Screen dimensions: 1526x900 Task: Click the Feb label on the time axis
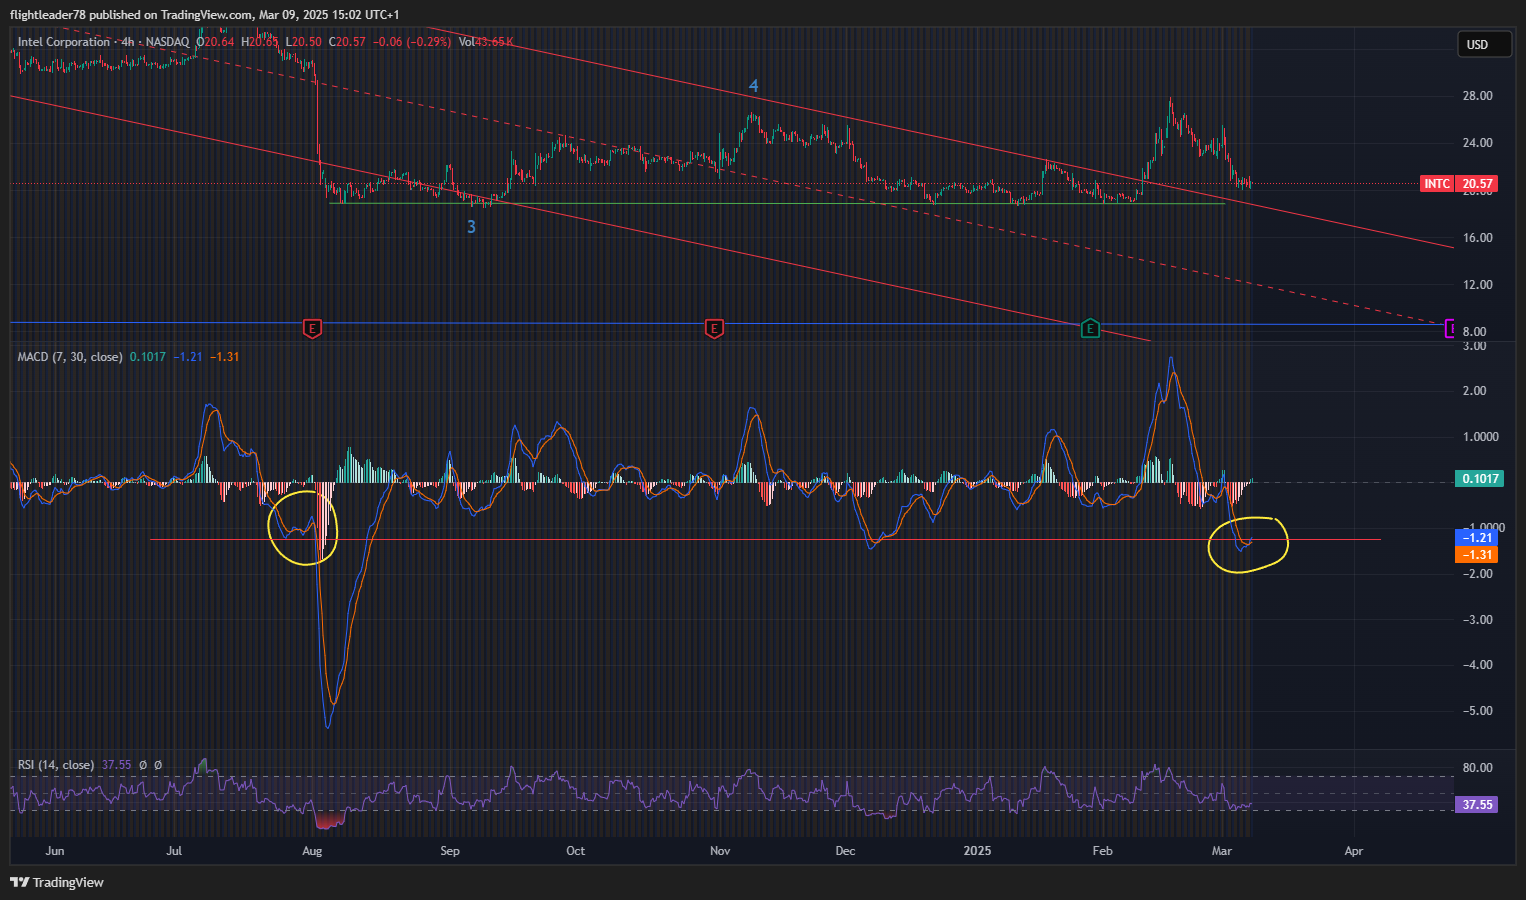pos(1102,851)
